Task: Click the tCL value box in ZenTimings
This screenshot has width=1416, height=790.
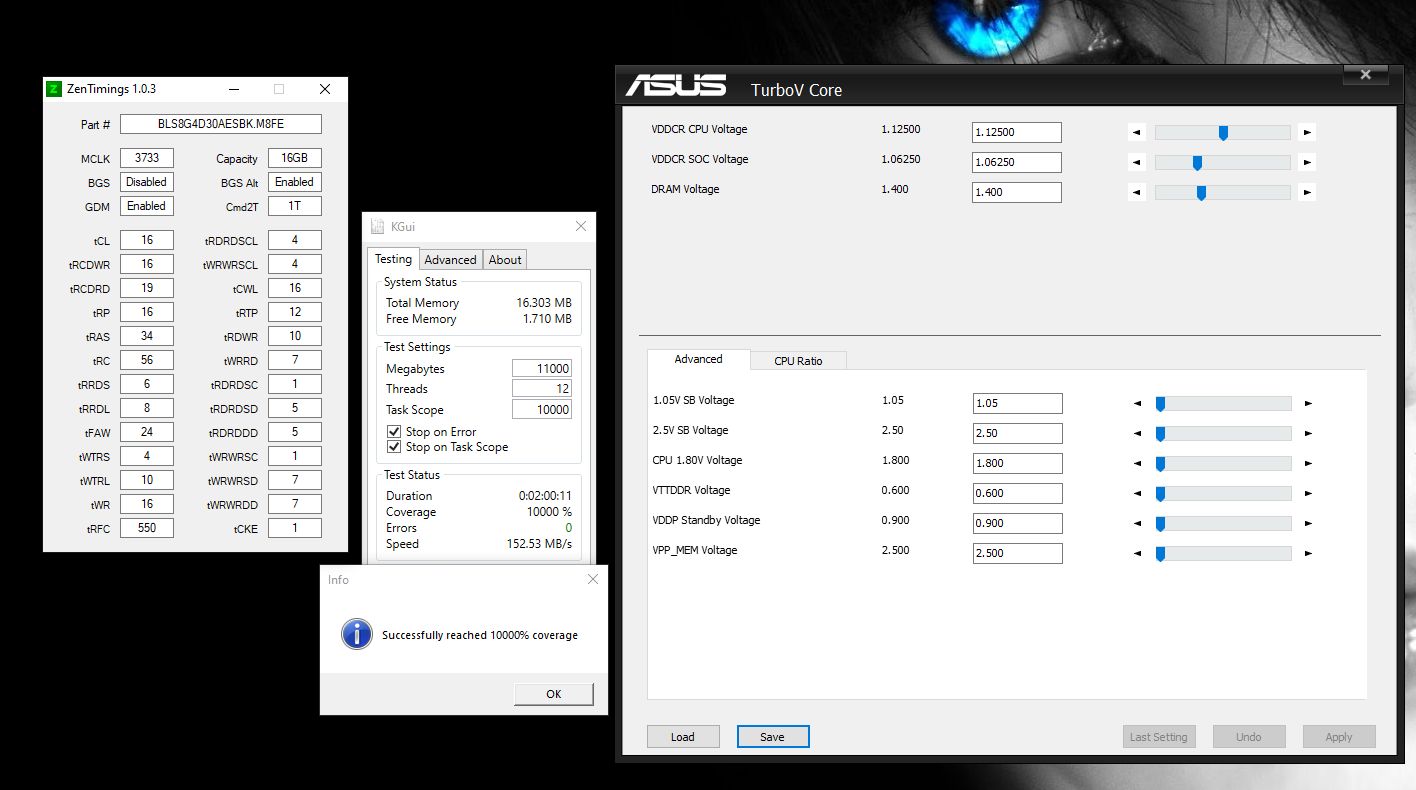Action: tap(147, 240)
